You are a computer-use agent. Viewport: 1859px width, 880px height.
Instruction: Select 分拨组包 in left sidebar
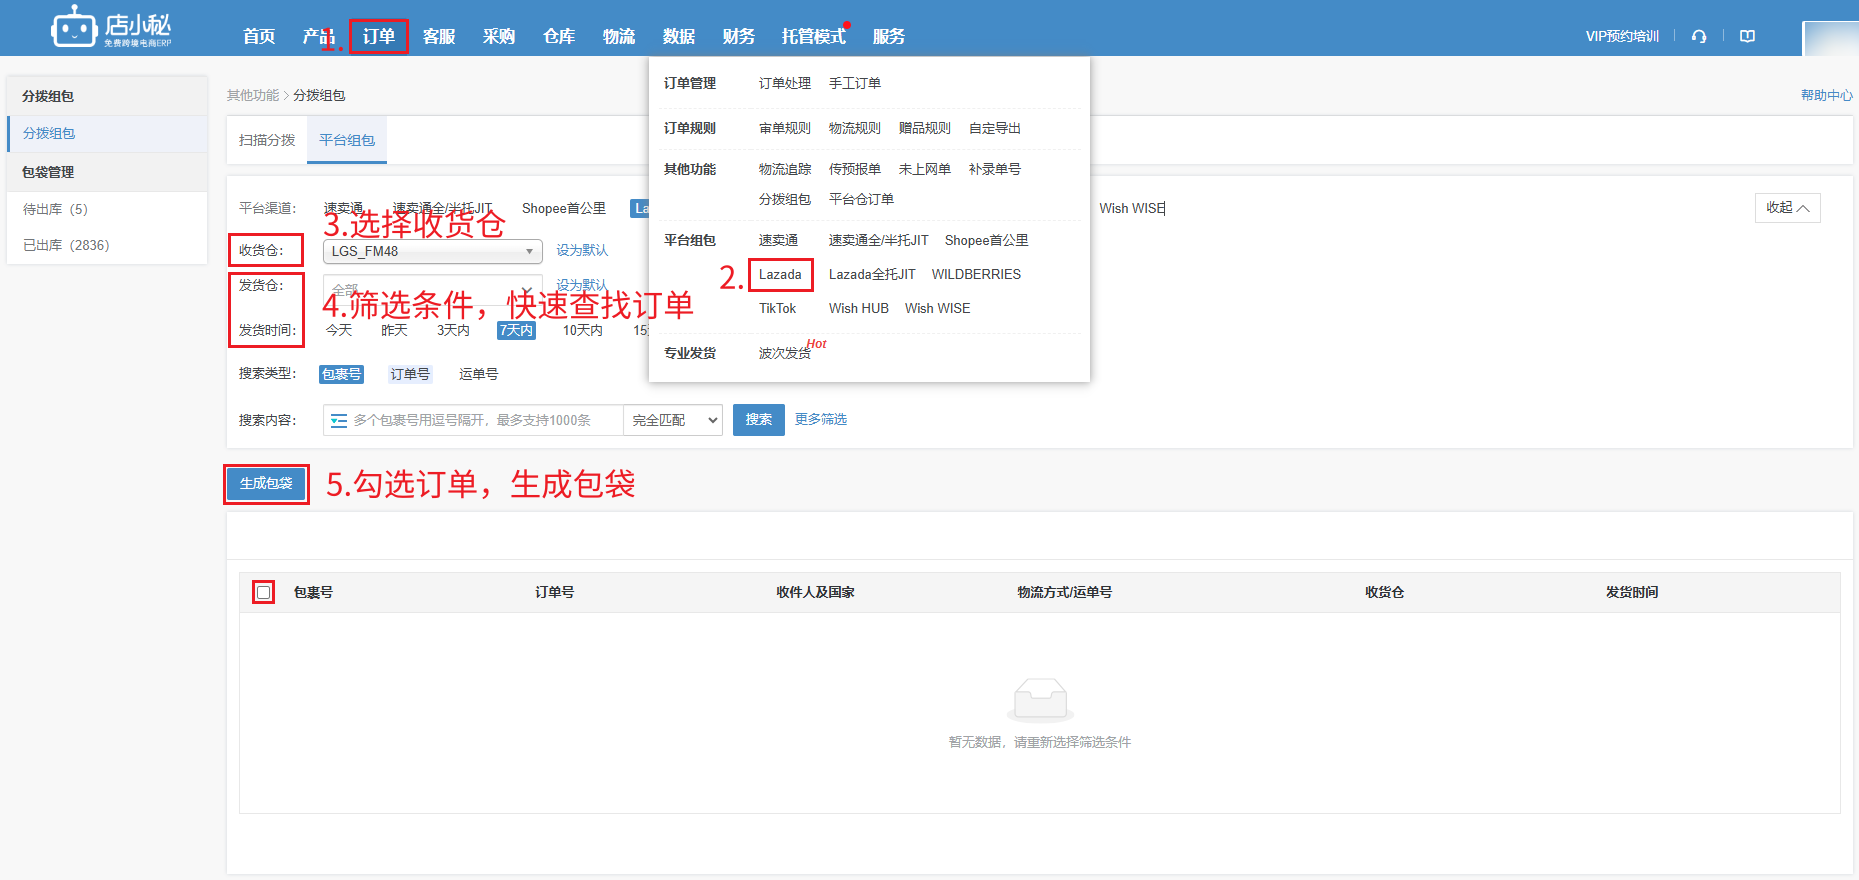[x=108, y=133]
